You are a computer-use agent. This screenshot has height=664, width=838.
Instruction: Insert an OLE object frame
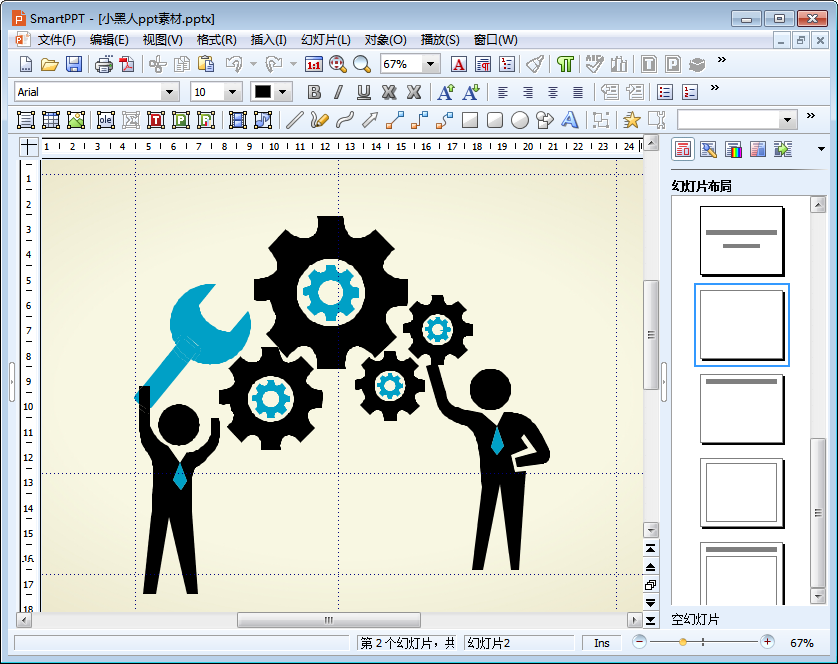pyautogui.click(x=106, y=120)
